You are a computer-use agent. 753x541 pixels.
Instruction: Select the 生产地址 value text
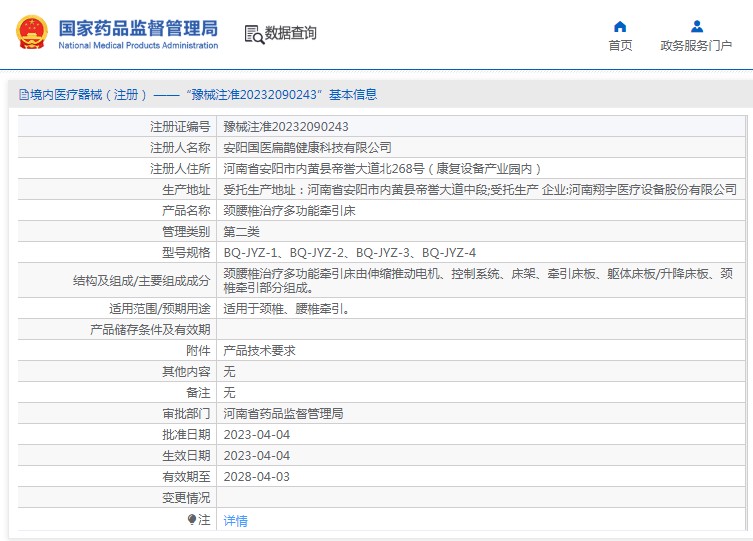(x=480, y=190)
